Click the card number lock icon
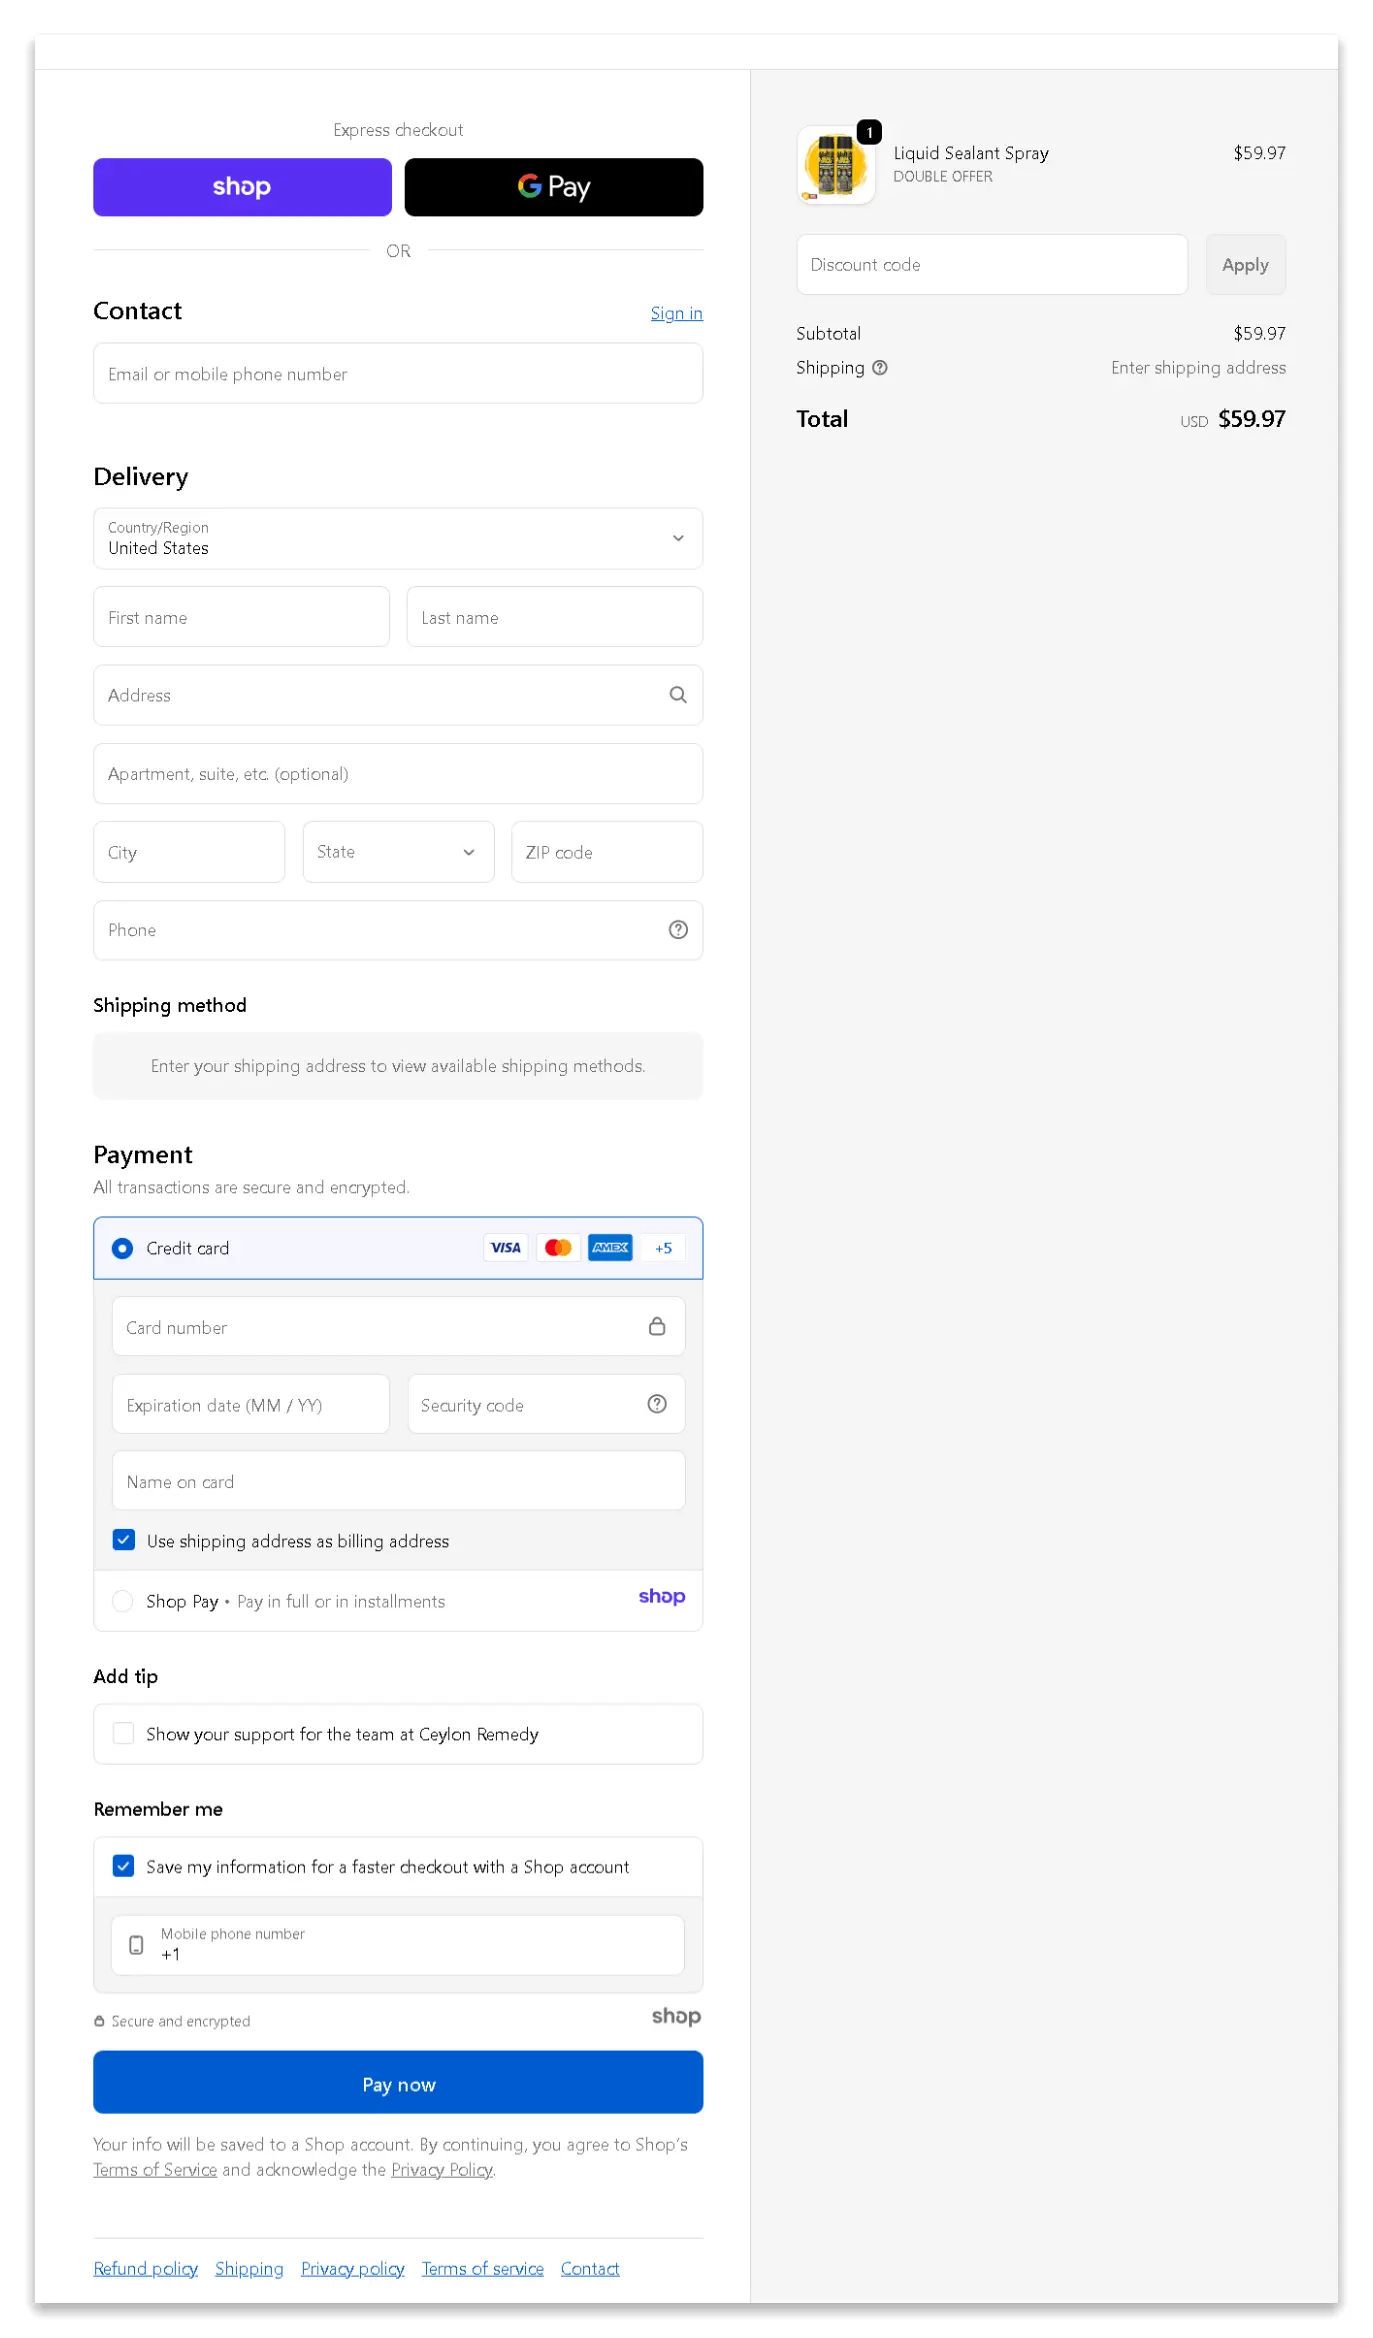This screenshot has width=1373, height=2338. click(x=656, y=1327)
